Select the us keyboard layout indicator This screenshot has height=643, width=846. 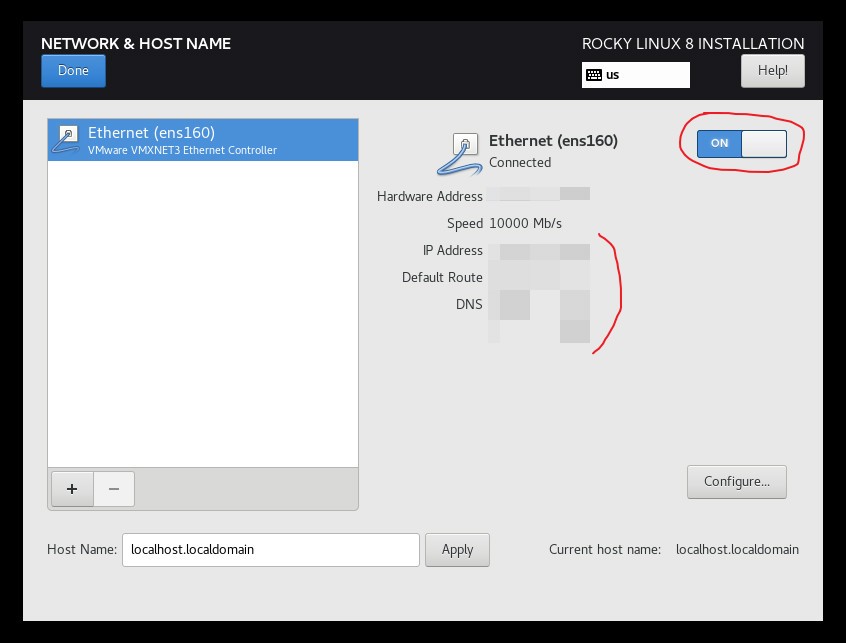click(x=636, y=75)
